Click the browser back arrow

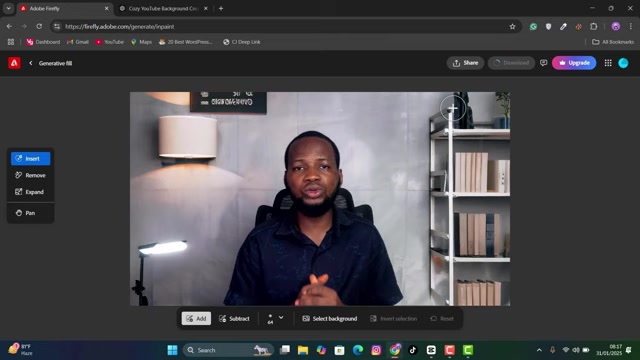click(x=9, y=26)
